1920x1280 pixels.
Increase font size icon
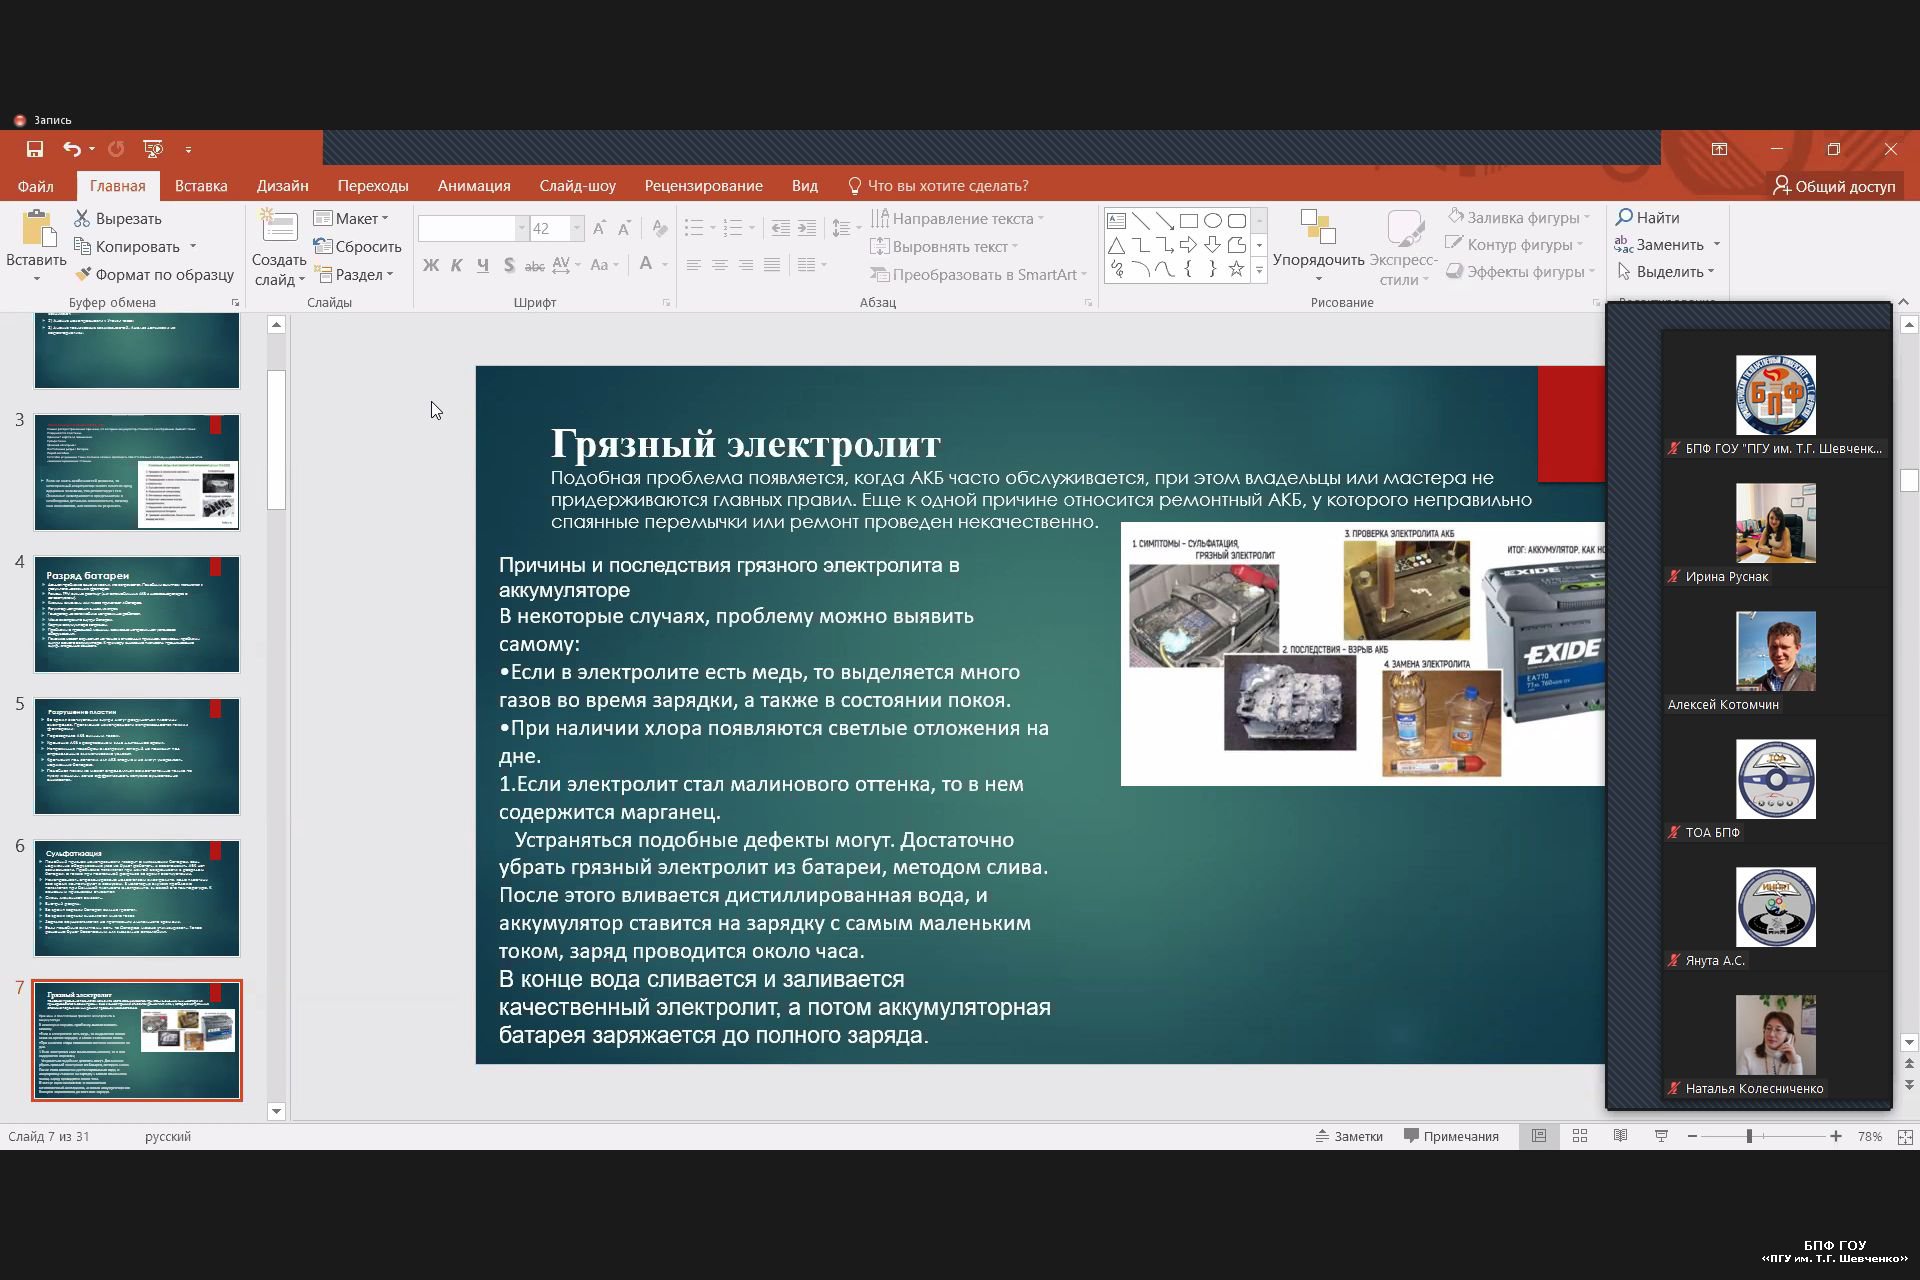[599, 228]
